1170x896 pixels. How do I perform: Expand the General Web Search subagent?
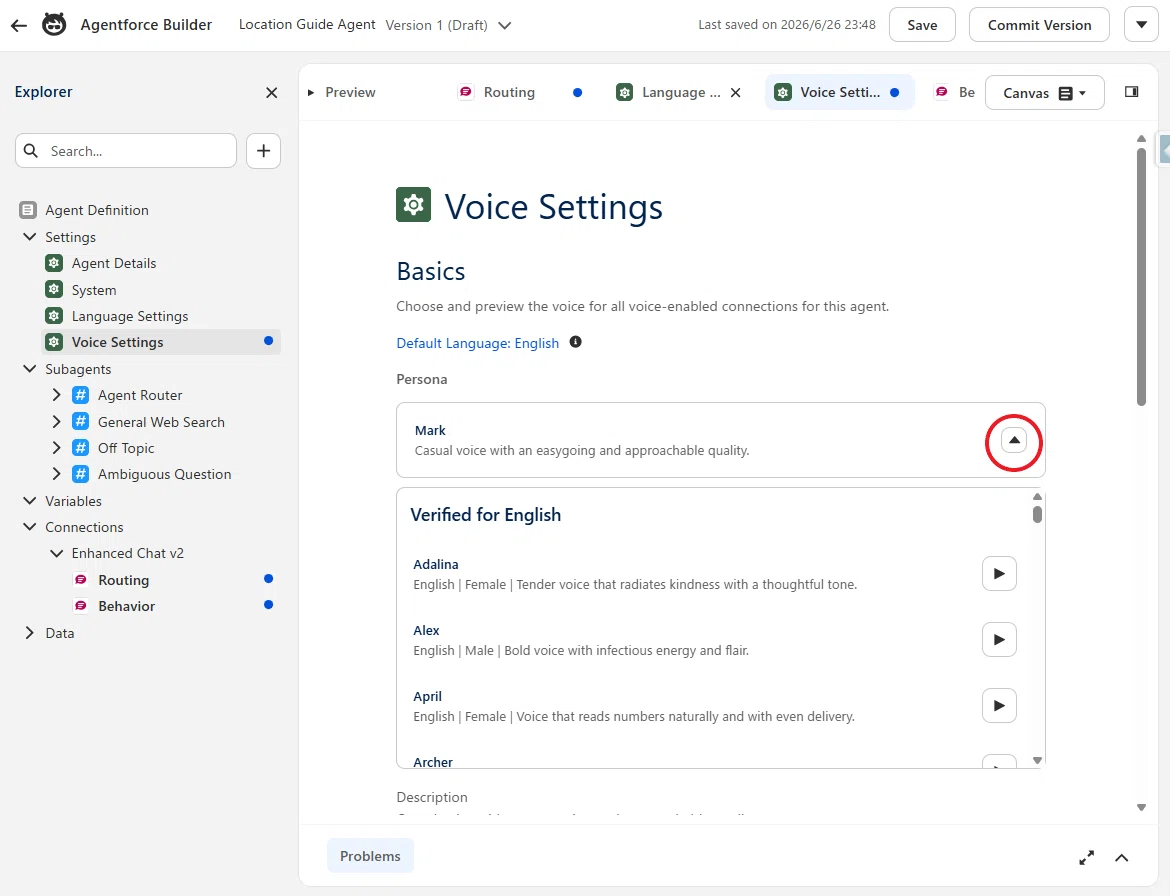57,422
